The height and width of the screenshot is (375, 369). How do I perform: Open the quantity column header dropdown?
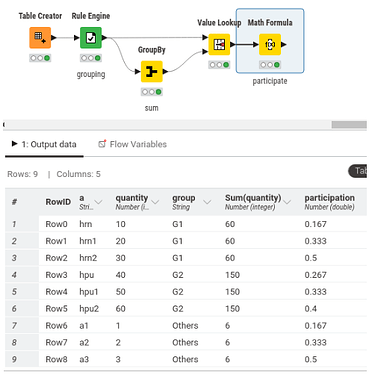(x=155, y=202)
